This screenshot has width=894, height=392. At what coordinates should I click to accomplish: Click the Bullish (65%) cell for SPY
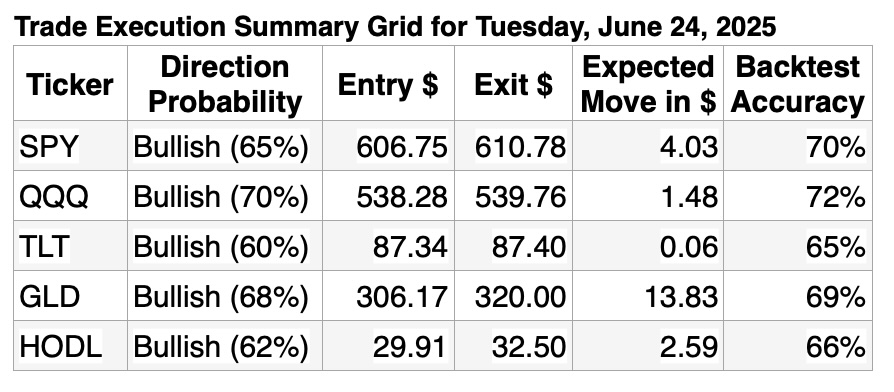(x=225, y=146)
